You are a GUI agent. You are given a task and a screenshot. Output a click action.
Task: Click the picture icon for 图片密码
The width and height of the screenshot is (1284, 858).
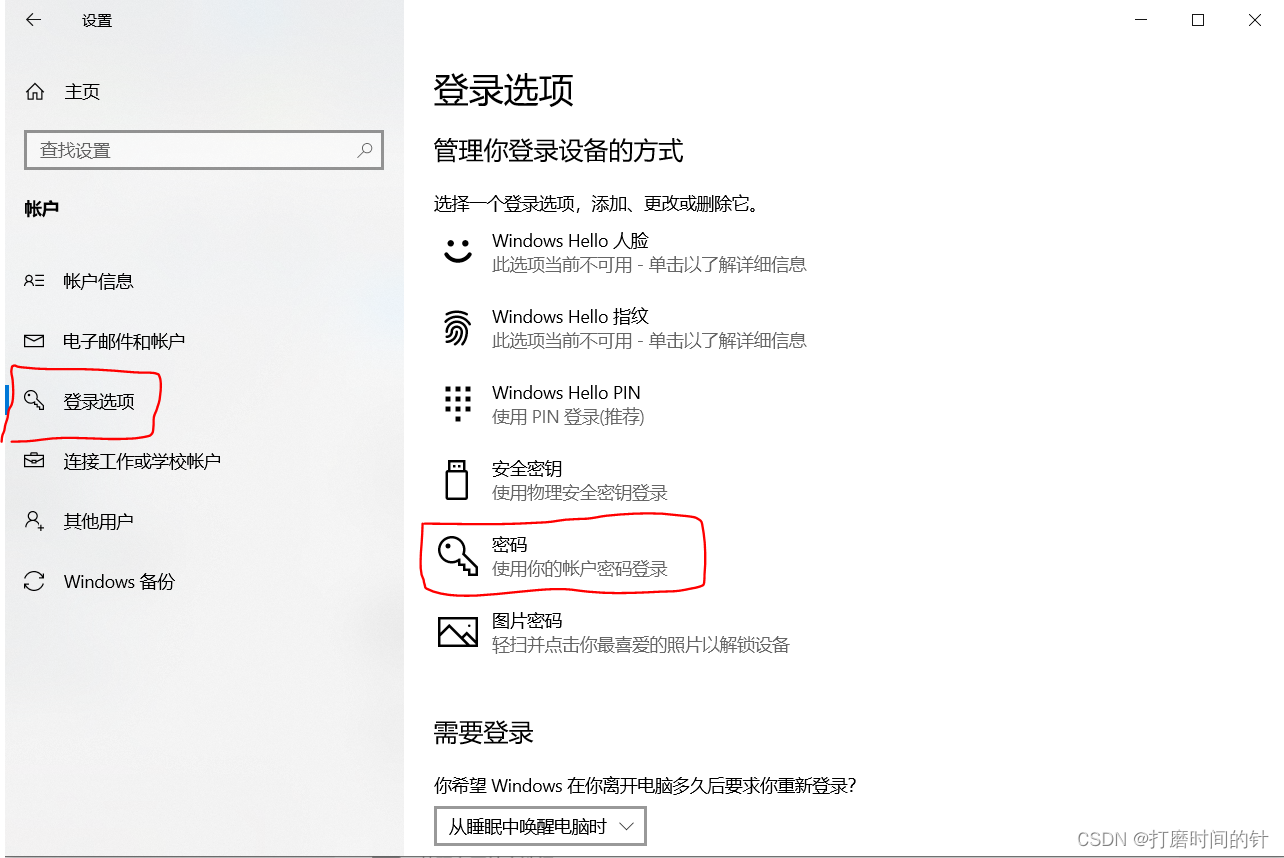coord(458,632)
